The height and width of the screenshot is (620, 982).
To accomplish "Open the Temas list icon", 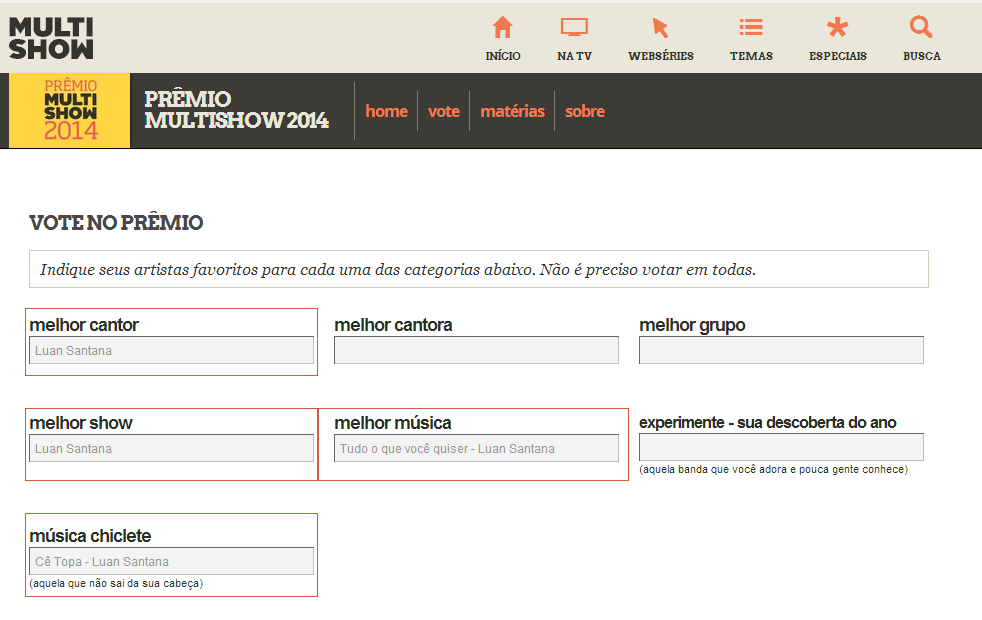I will [x=751, y=27].
